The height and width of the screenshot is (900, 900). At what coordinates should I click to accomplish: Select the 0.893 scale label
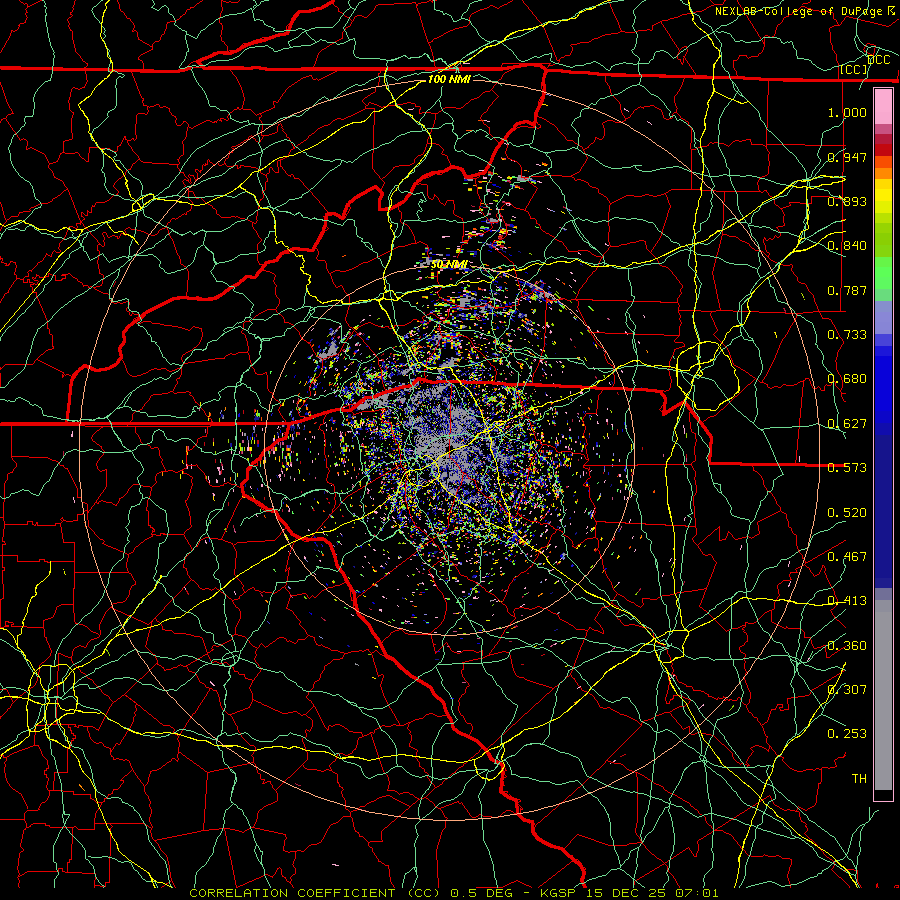(847, 201)
